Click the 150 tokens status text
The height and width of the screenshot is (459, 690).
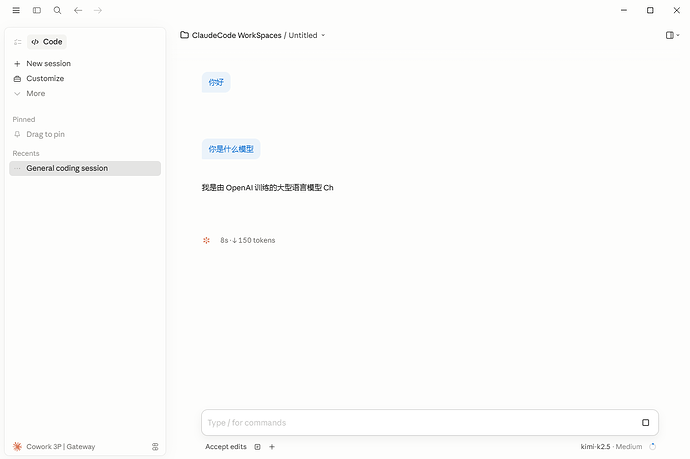point(257,240)
